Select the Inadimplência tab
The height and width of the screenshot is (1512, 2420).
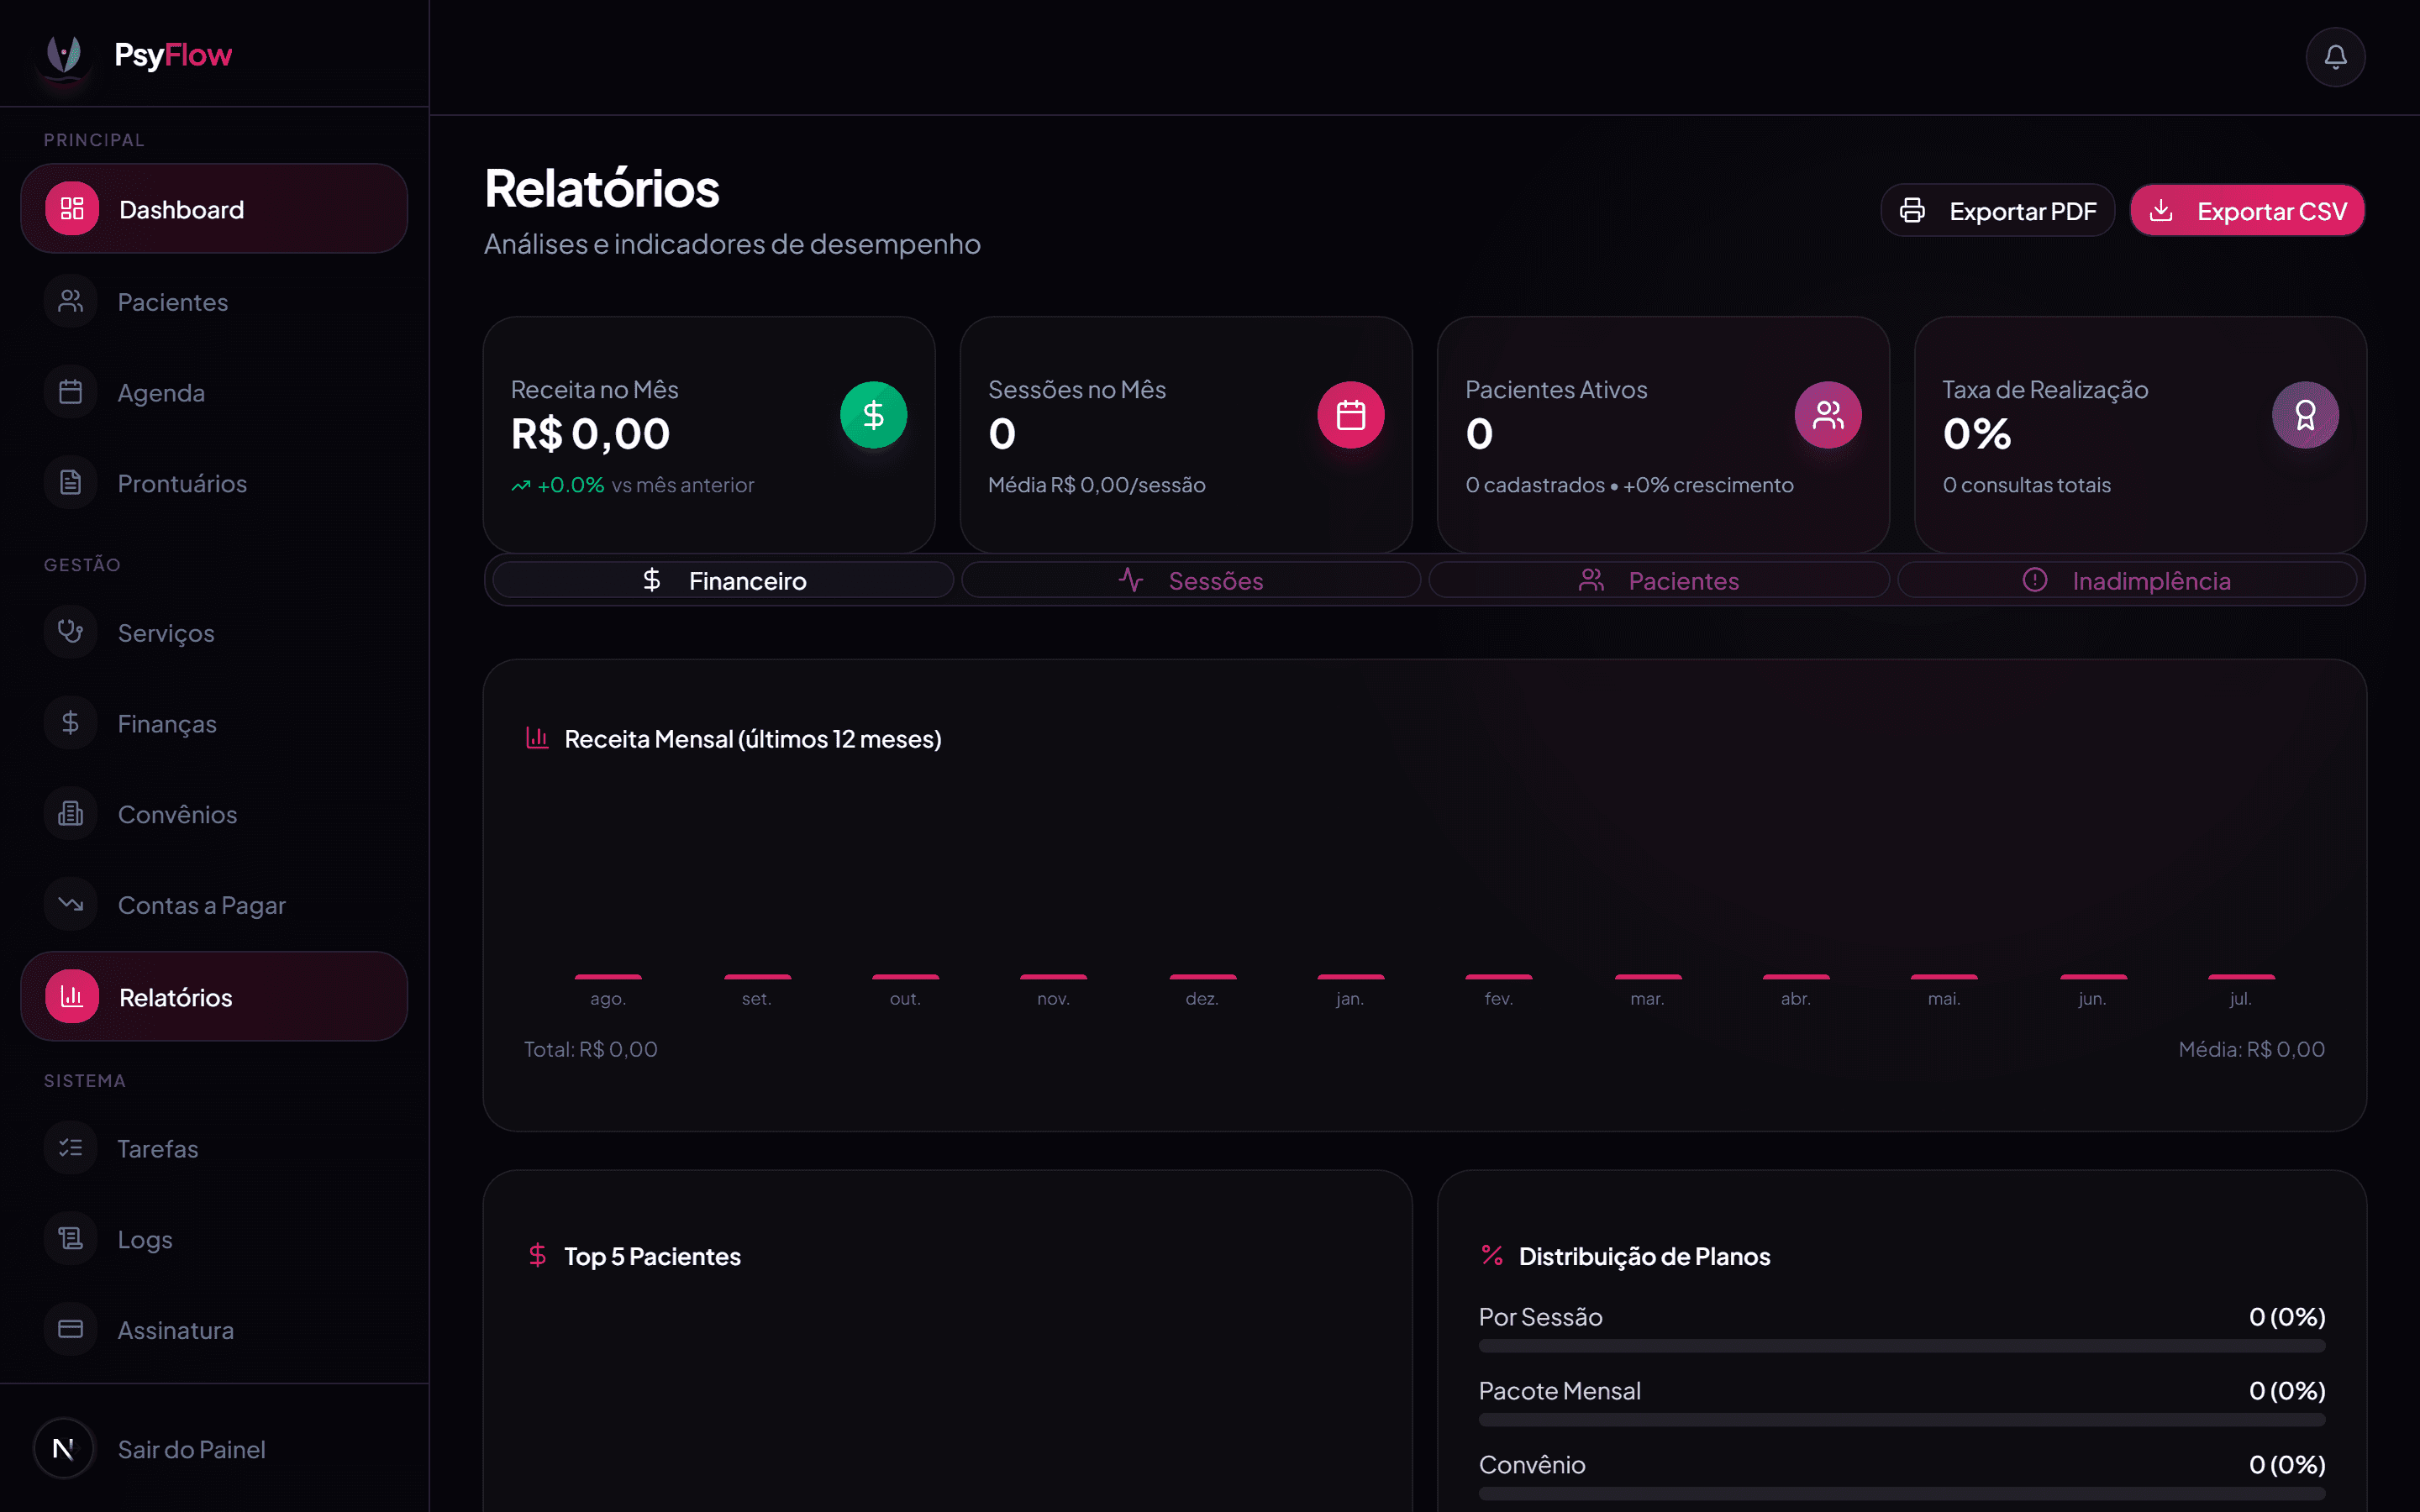(2126, 580)
